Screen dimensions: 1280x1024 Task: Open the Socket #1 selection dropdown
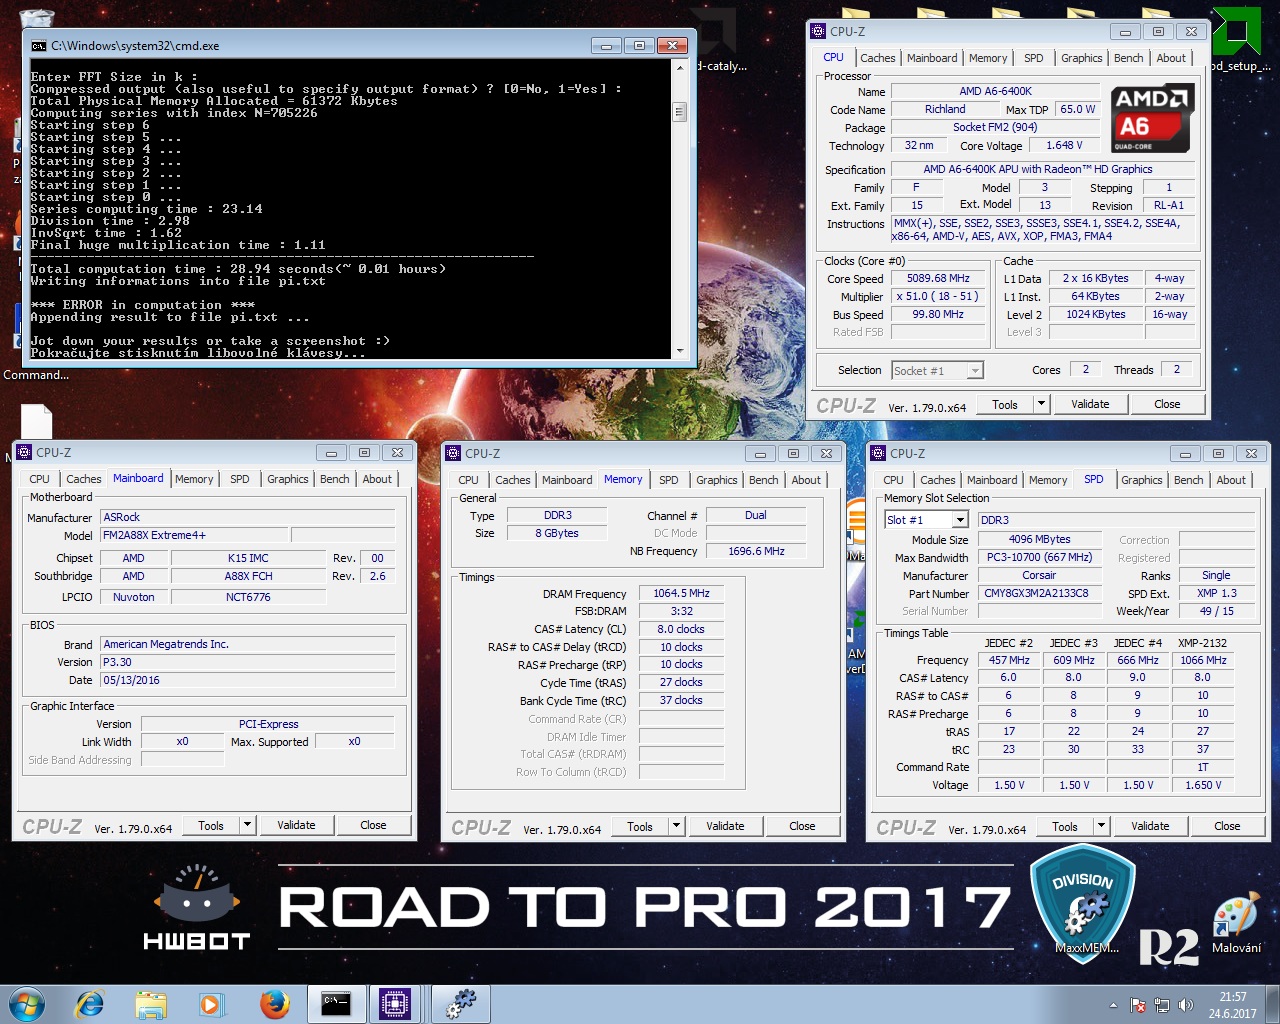(x=975, y=371)
